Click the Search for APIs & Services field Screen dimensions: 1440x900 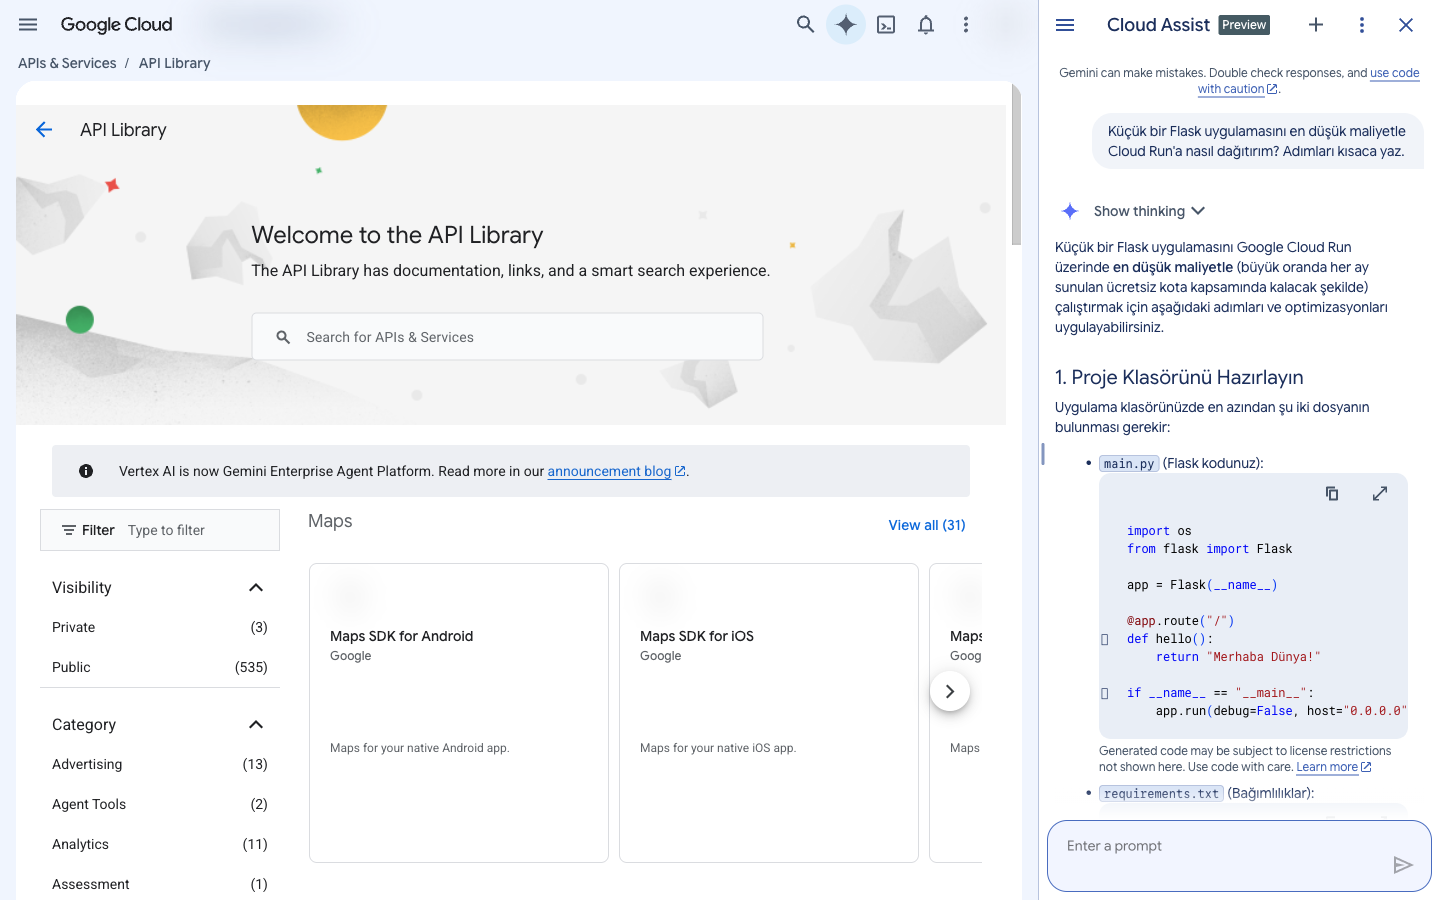tap(508, 337)
